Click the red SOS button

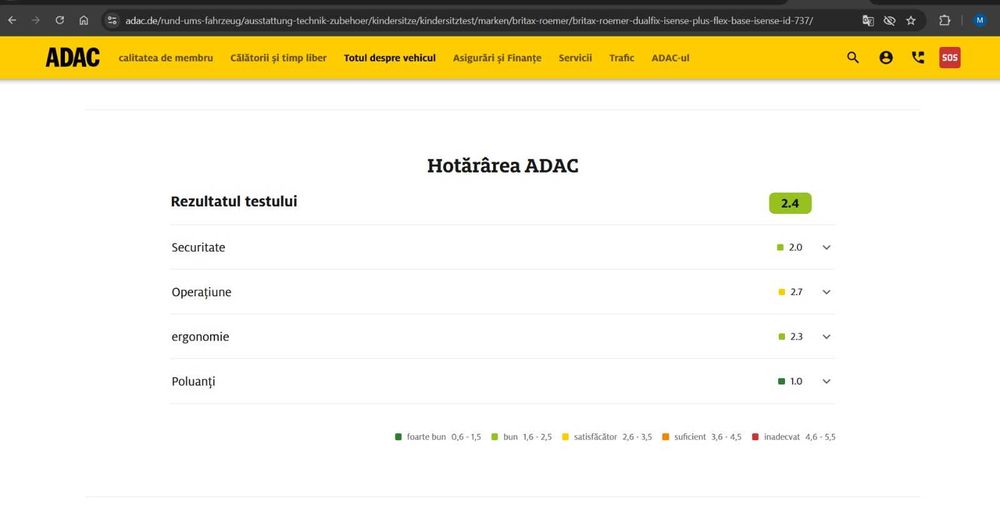950,57
